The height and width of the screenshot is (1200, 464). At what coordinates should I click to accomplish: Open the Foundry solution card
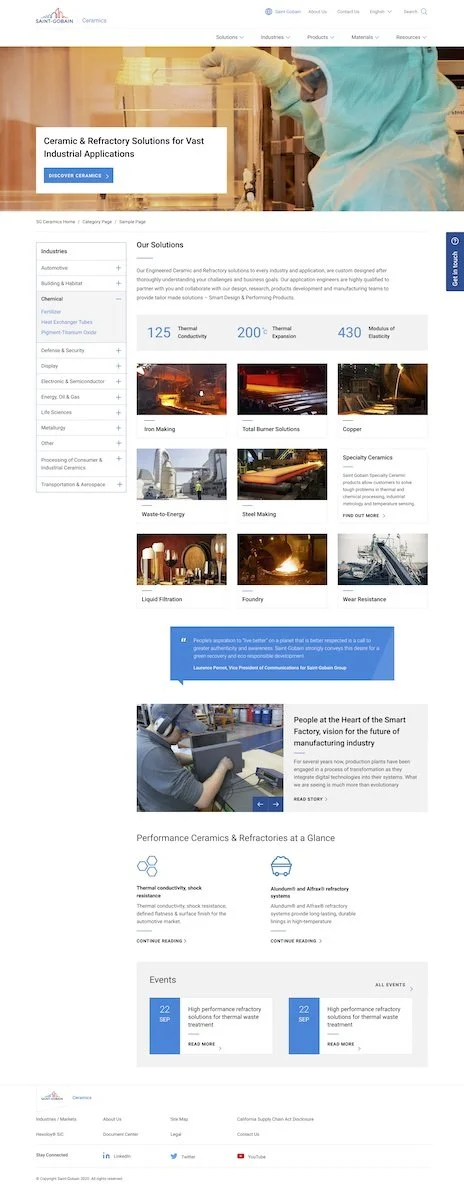click(x=282, y=571)
